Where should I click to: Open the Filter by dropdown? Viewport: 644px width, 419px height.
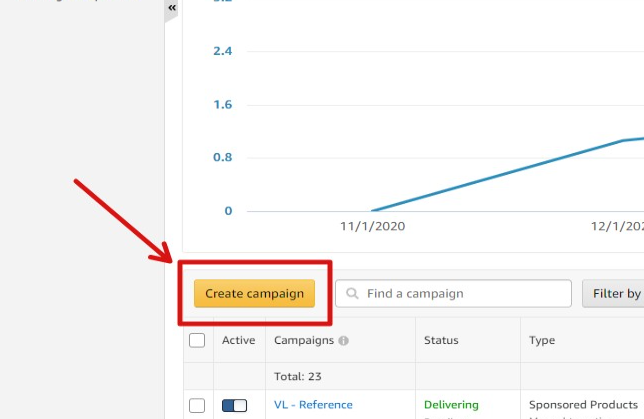click(613, 293)
